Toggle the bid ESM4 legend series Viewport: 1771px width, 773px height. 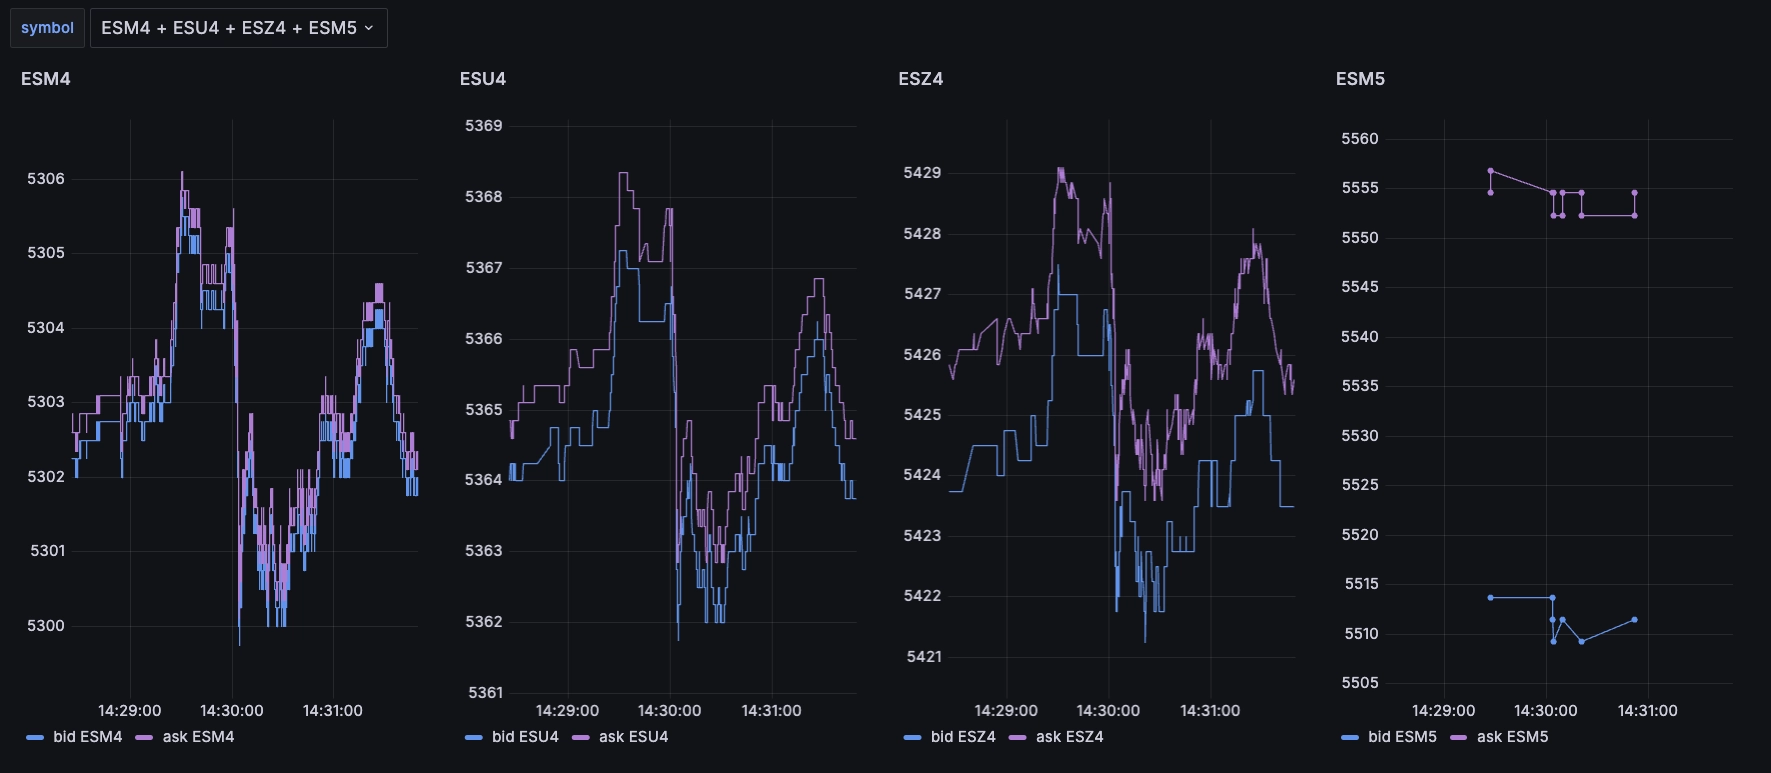[87, 737]
